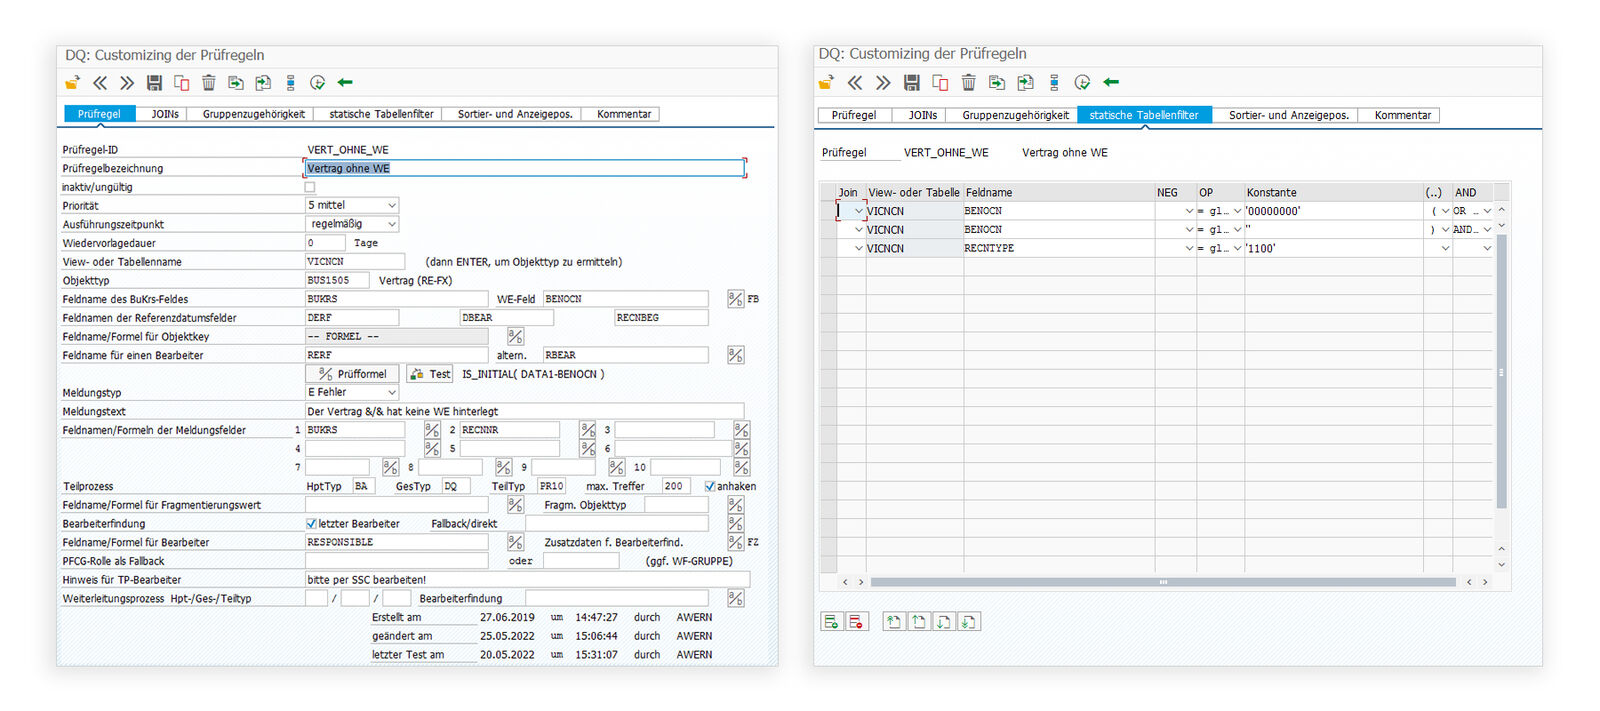Click the insert row icon below the filter table
Screen dimensions: 1600x711
pos(831,622)
